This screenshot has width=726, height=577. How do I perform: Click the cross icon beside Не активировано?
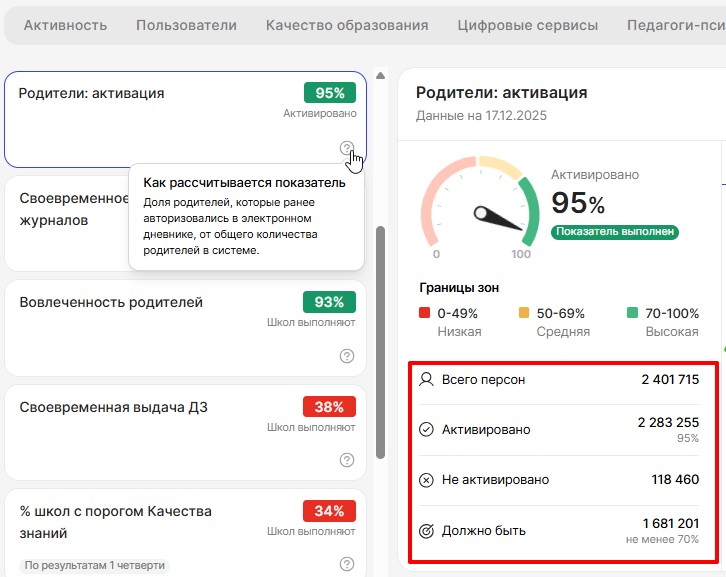pos(426,480)
